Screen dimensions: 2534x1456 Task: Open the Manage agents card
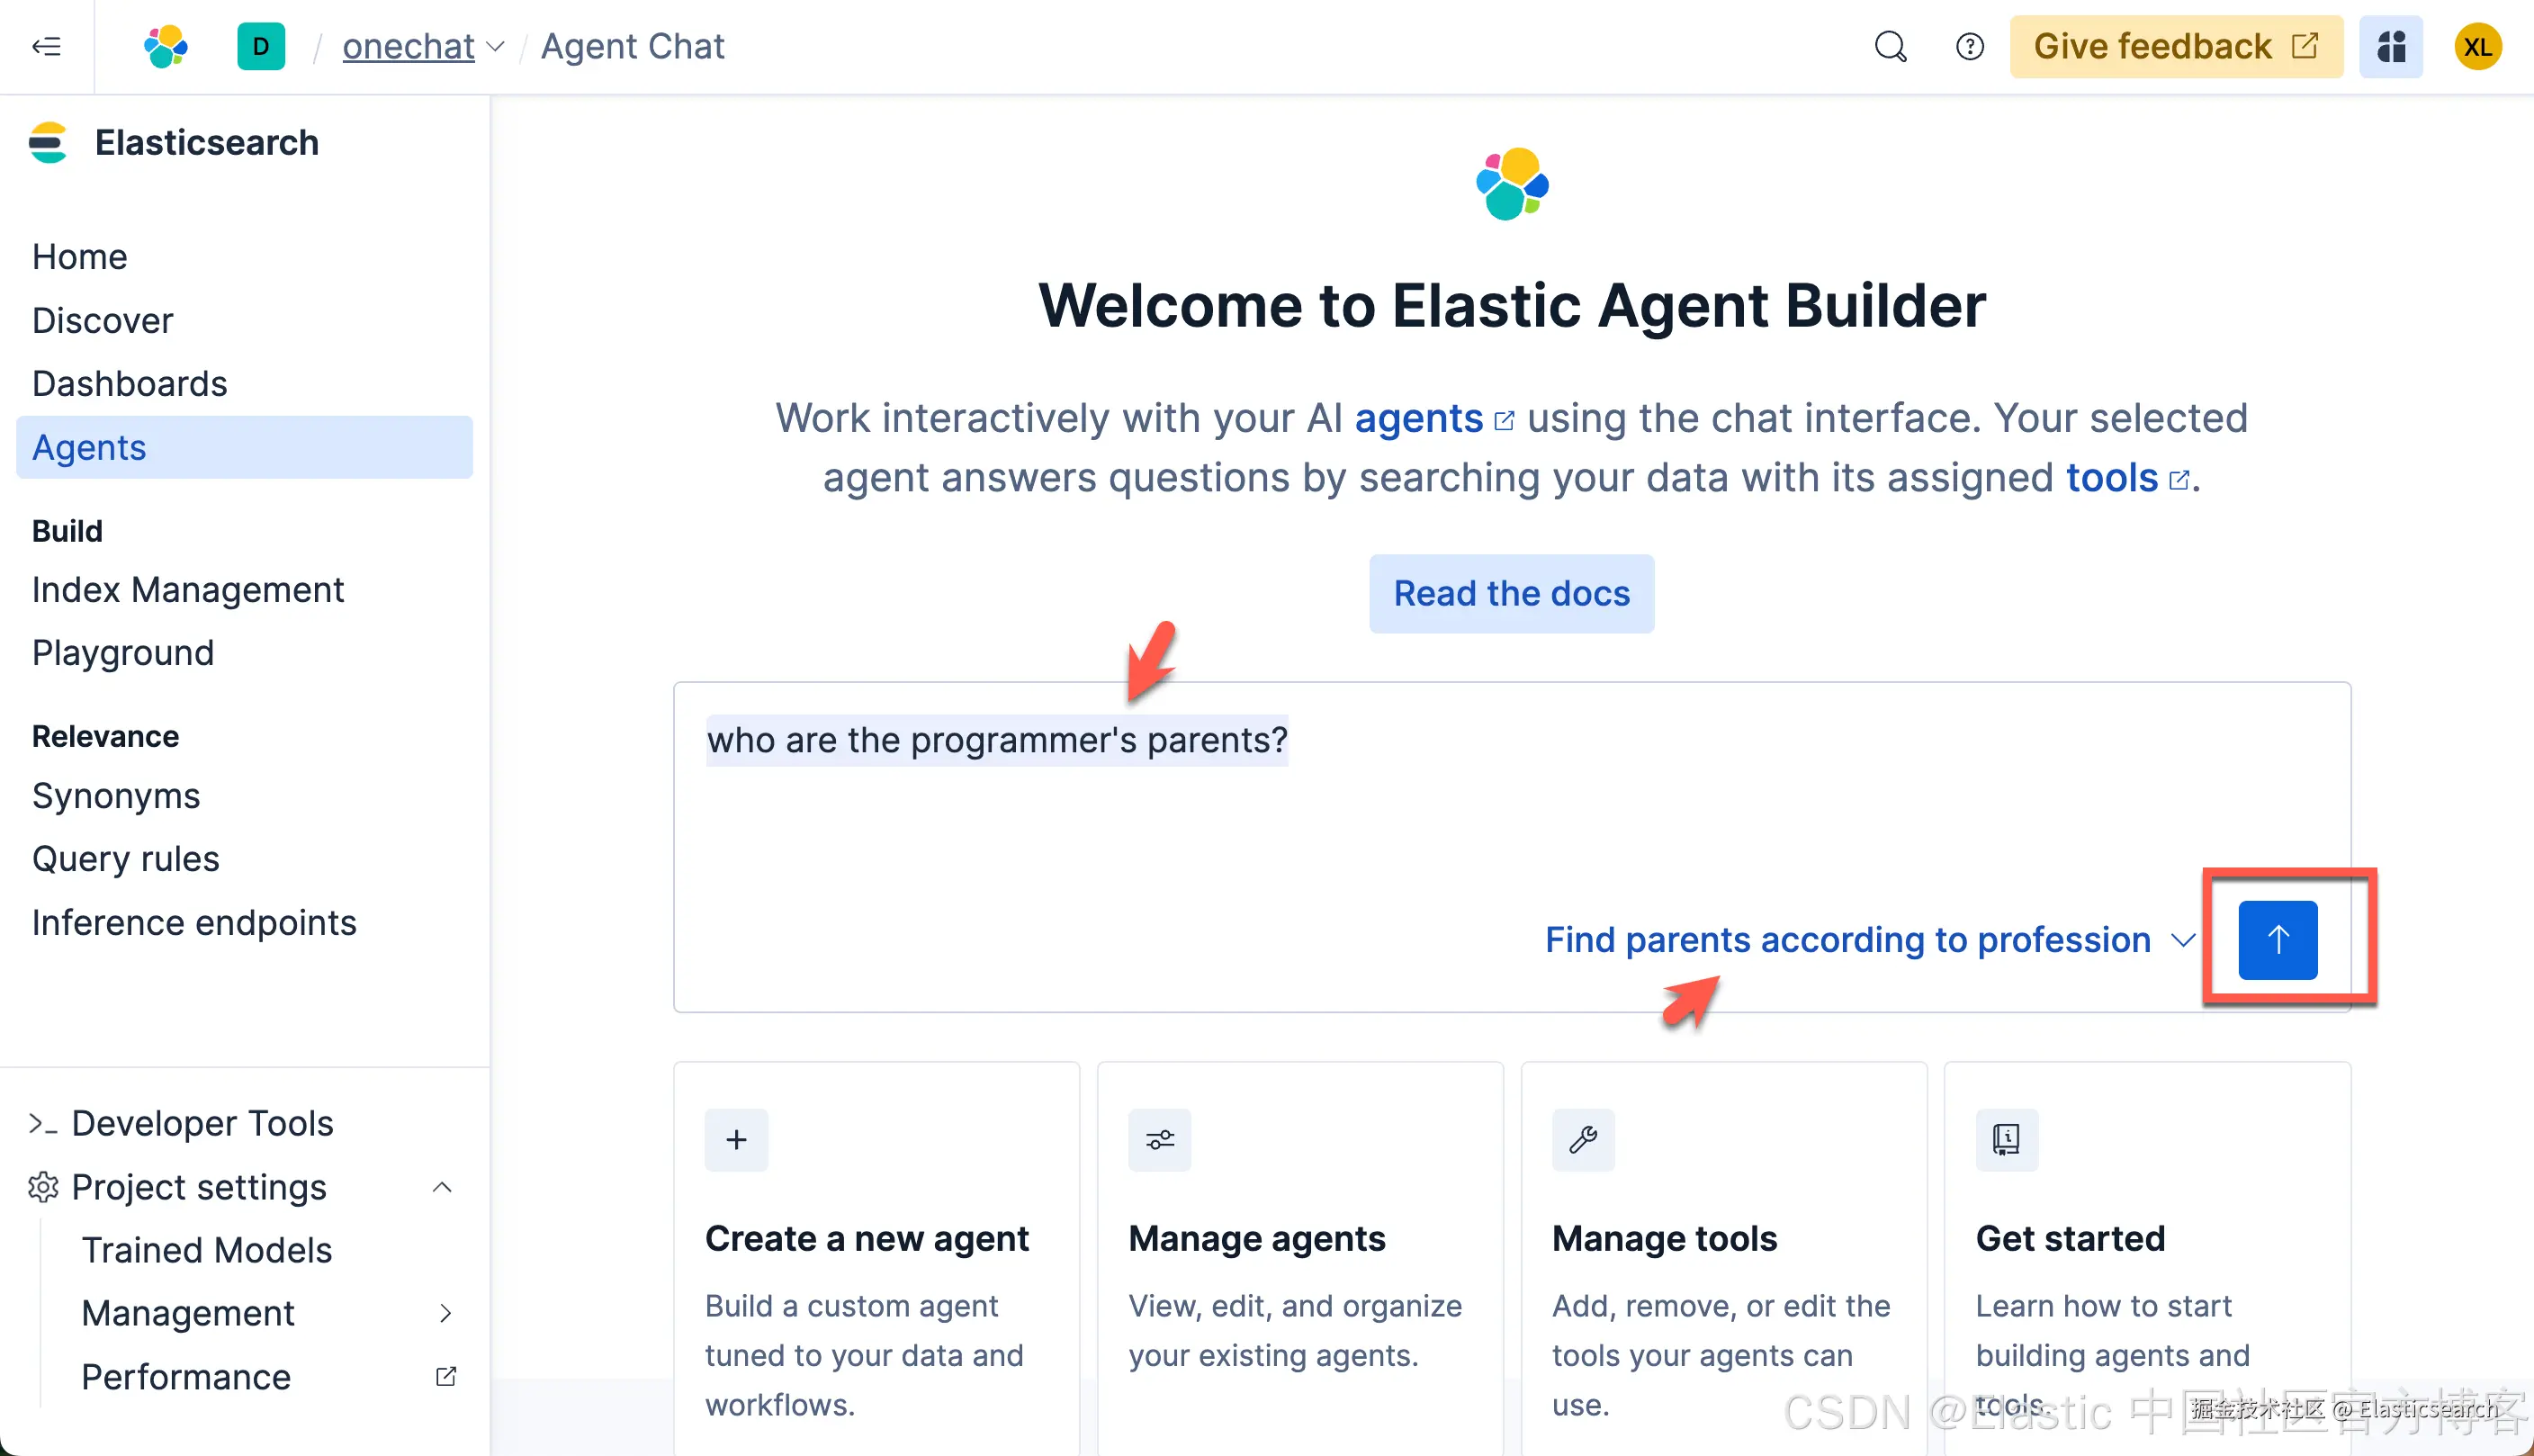1299,1259
